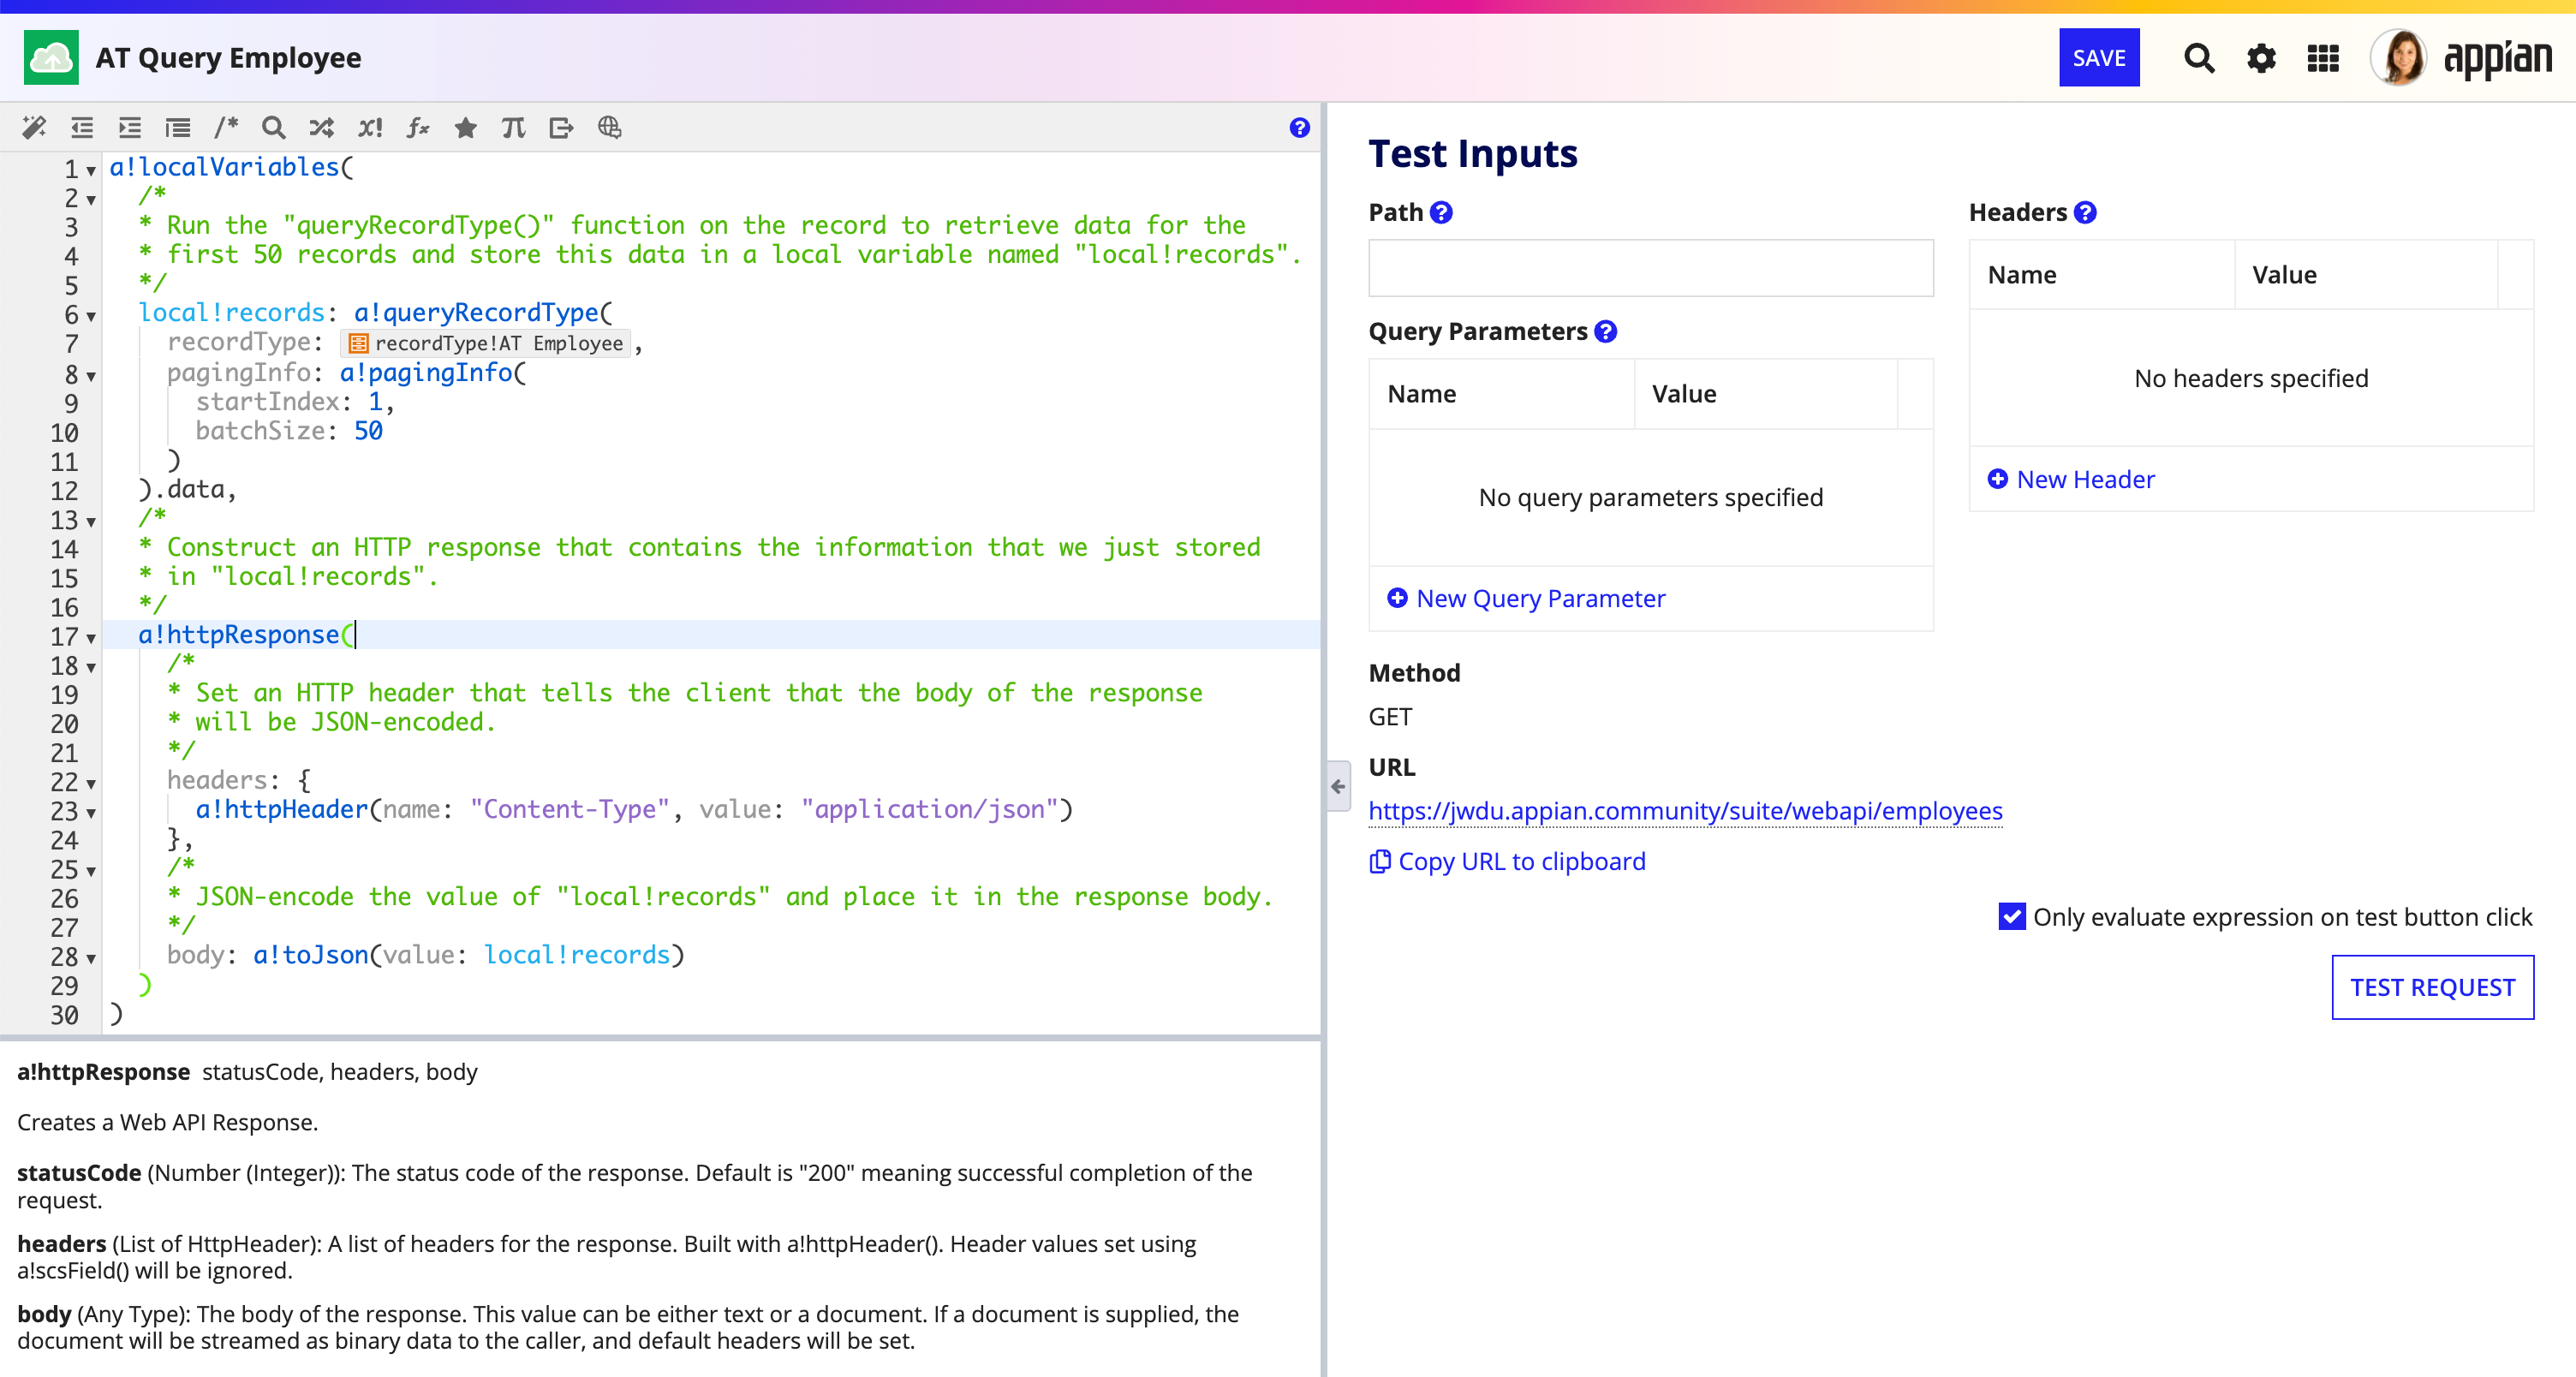Click the user profile avatar

[2399, 58]
